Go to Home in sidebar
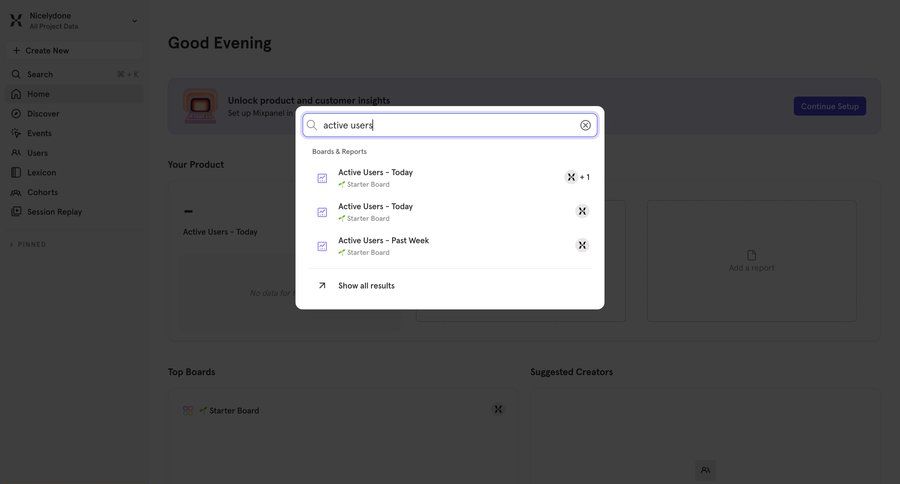The height and width of the screenshot is (484, 900). (38, 94)
